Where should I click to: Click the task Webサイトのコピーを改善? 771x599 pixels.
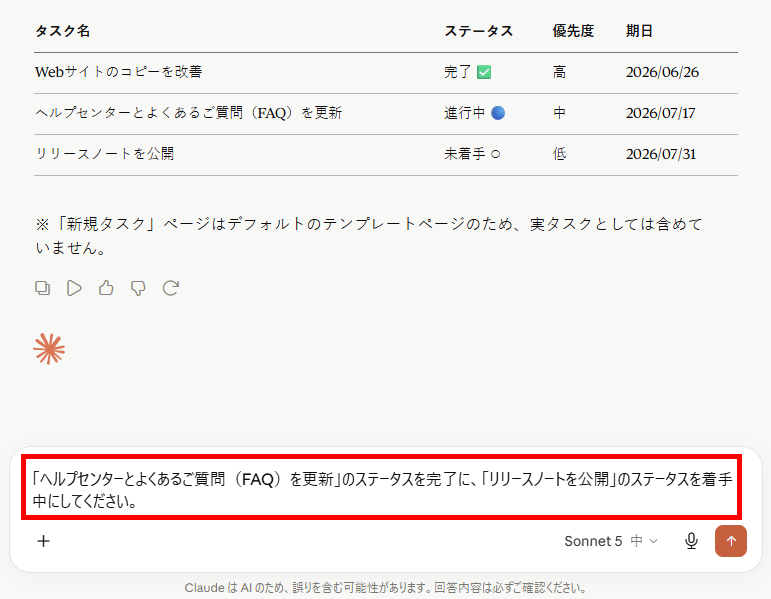(119, 72)
